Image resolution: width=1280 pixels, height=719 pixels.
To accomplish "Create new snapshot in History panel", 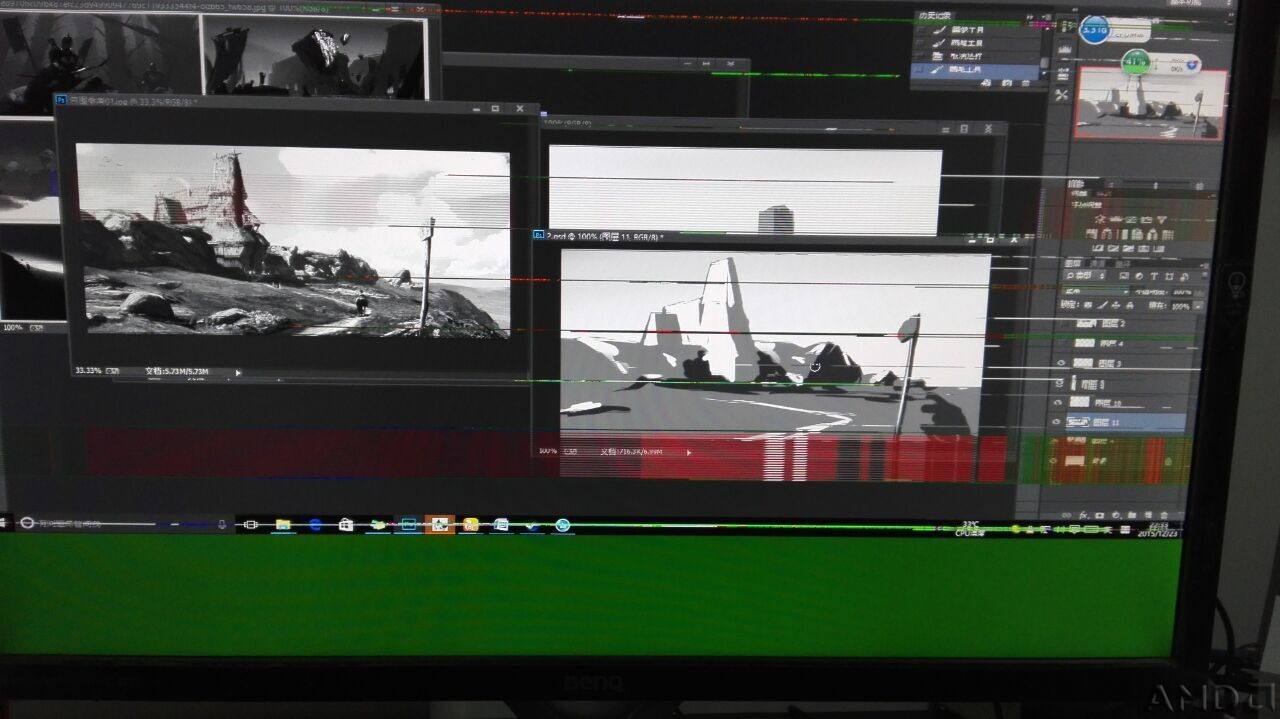I will [x=1006, y=83].
